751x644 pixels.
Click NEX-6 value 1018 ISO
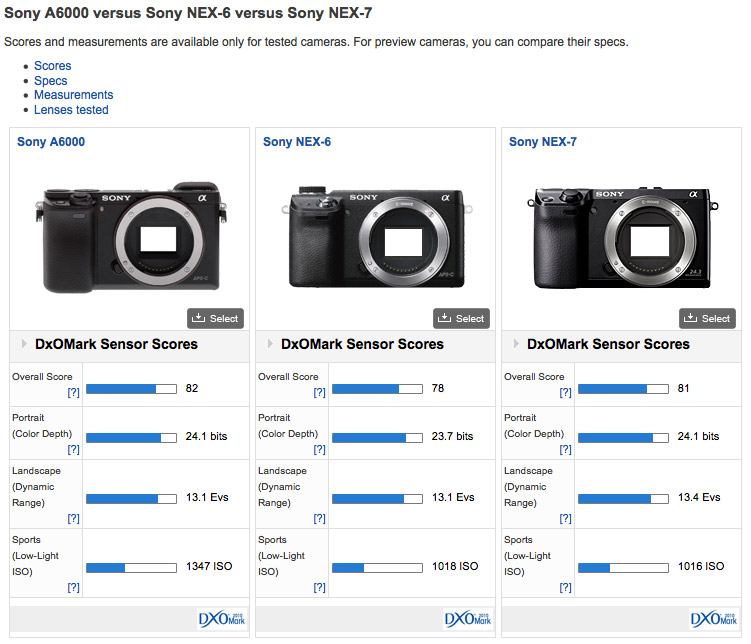(455, 566)
